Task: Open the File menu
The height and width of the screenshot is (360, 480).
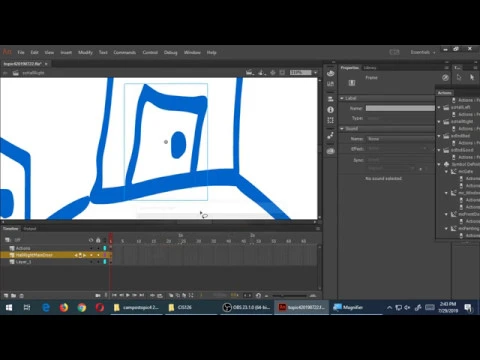Action: 21,52
